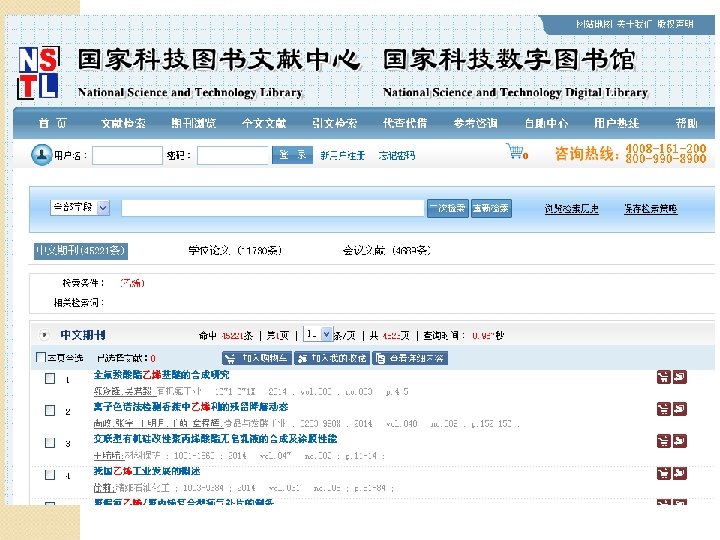Click the 重新检索 button
The width and height of the screenshot is (720, 540).
(491, 208)
